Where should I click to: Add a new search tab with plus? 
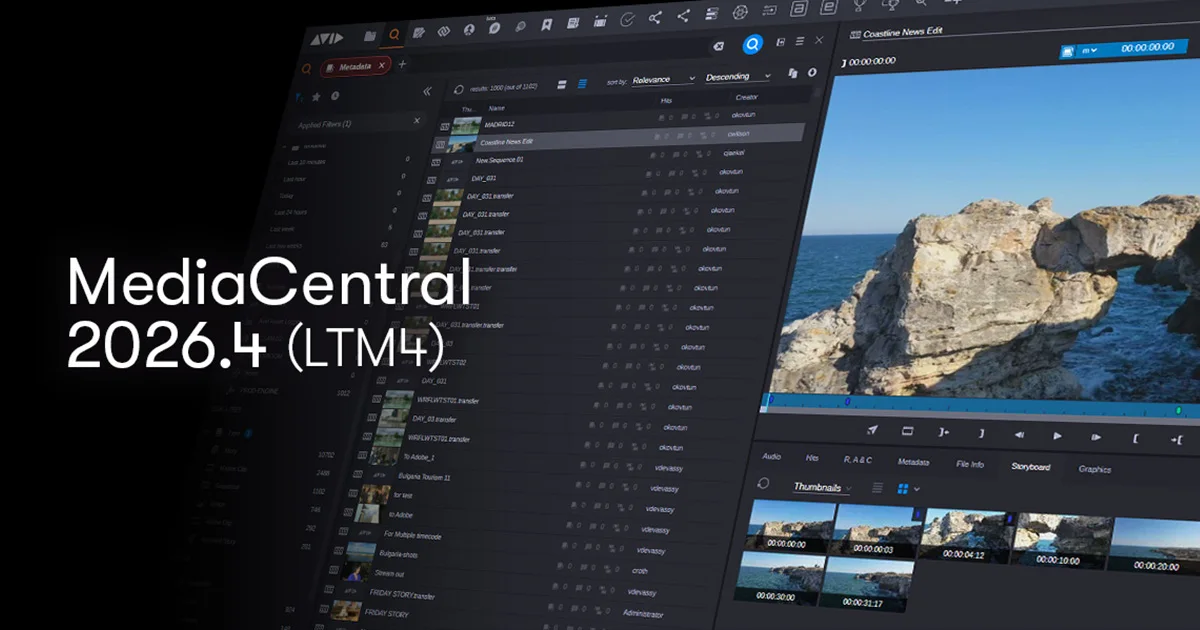click(x=403, y=64)
